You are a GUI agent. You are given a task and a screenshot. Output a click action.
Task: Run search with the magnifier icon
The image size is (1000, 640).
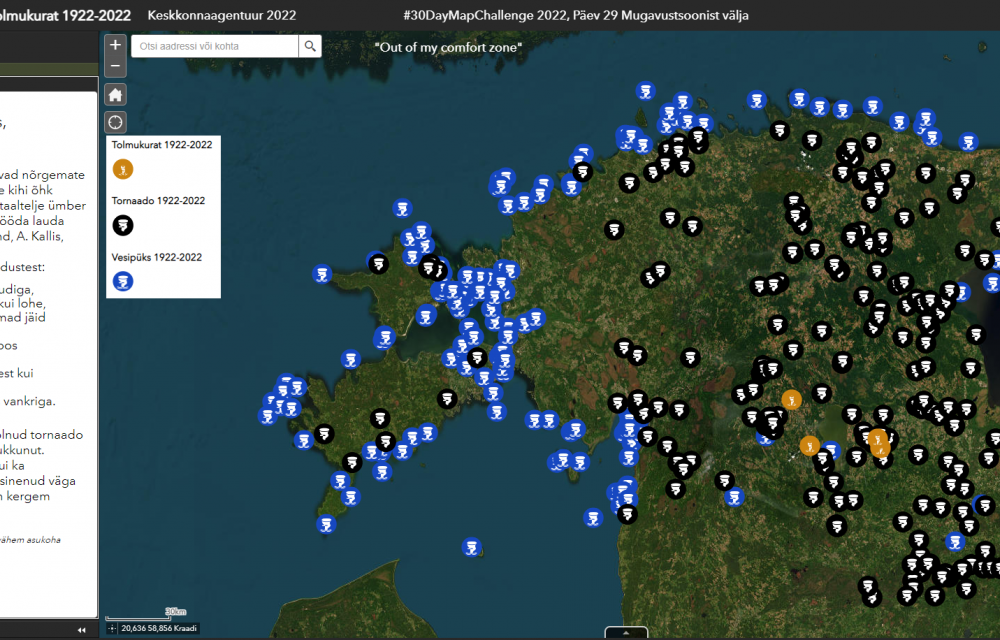coord(310,46)
